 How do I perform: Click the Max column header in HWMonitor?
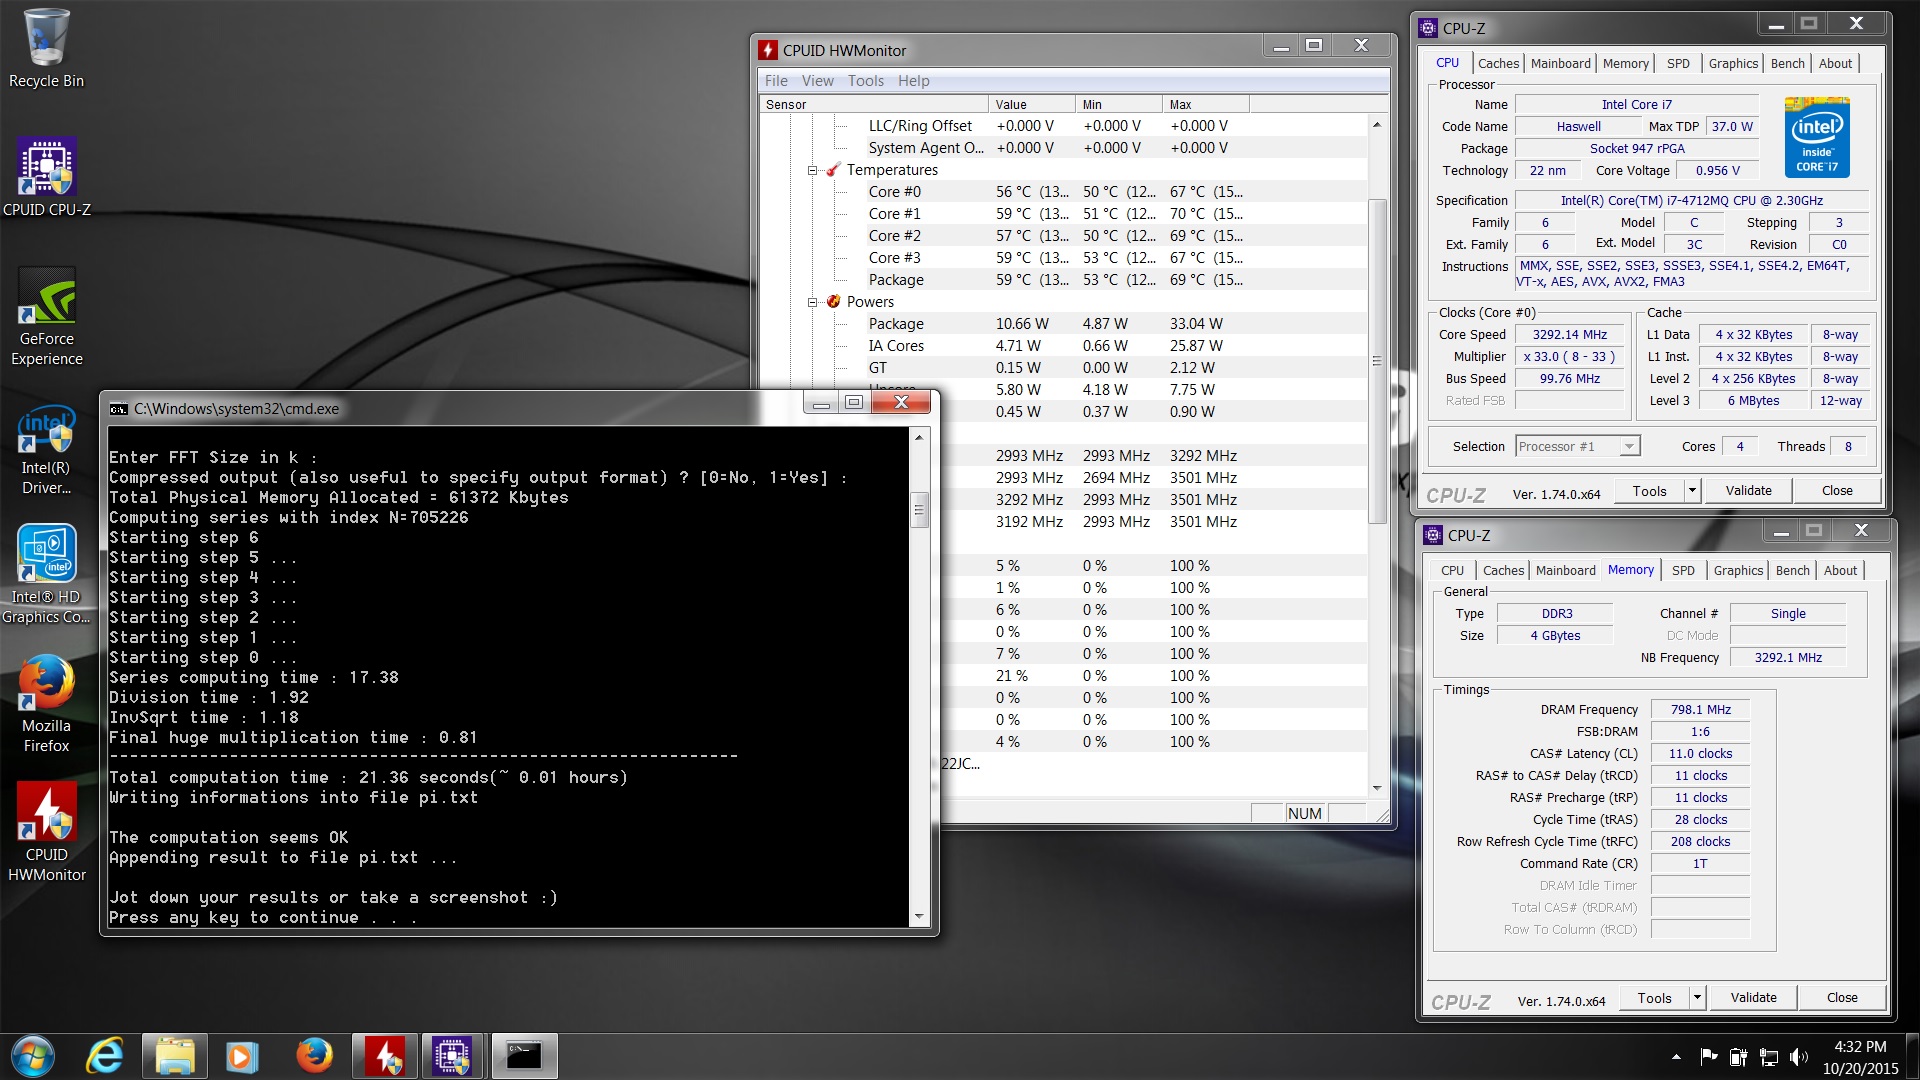(1207, 104)
